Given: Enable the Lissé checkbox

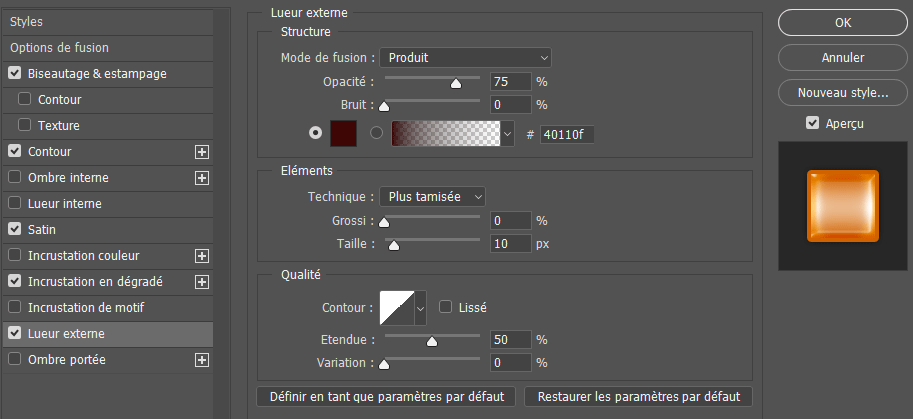Looking at the screenshot, I should pyautogui.click(x=446, y=307).
